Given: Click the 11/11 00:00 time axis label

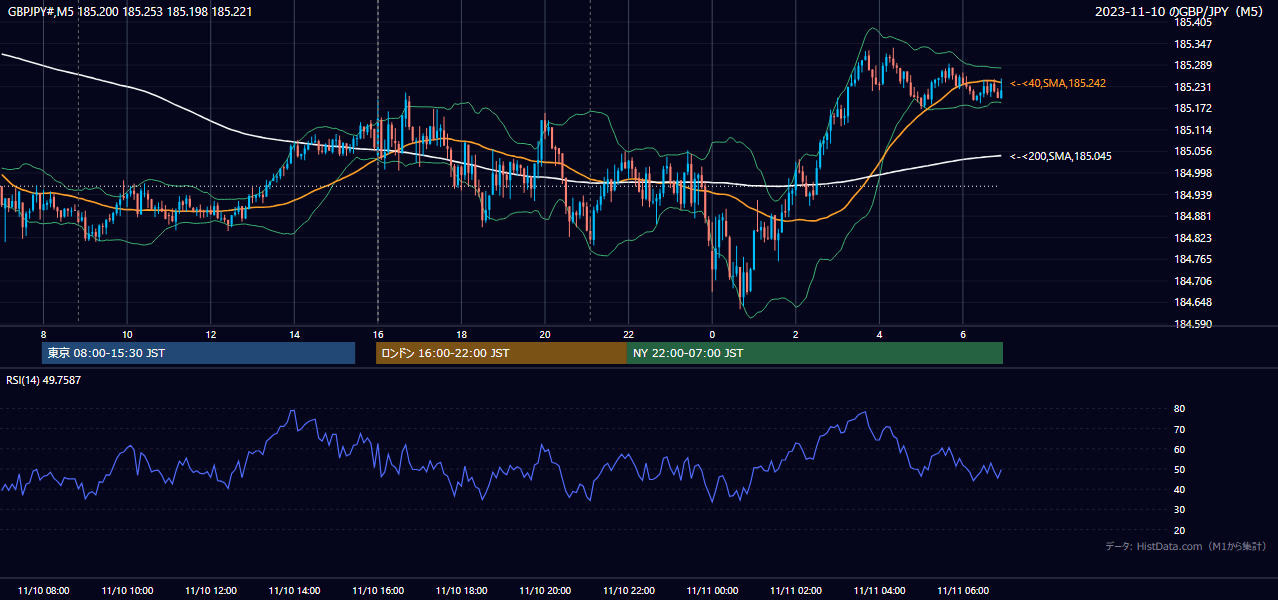Looking at the screenshot, I should [712, 591].
